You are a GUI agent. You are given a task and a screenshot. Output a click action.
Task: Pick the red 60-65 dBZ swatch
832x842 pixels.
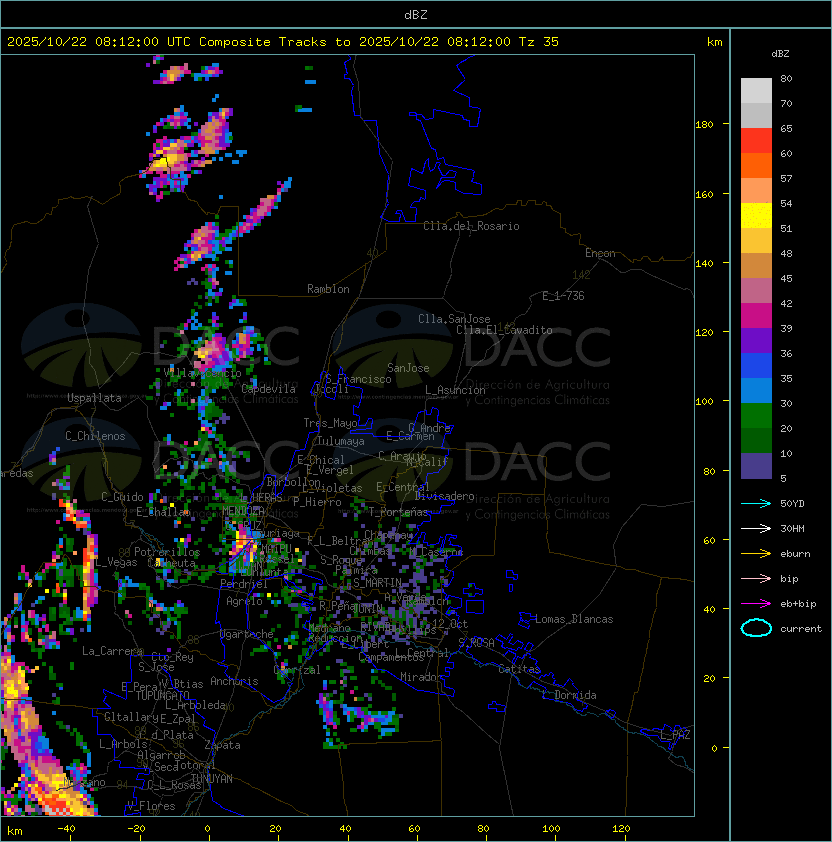[756, 141]
